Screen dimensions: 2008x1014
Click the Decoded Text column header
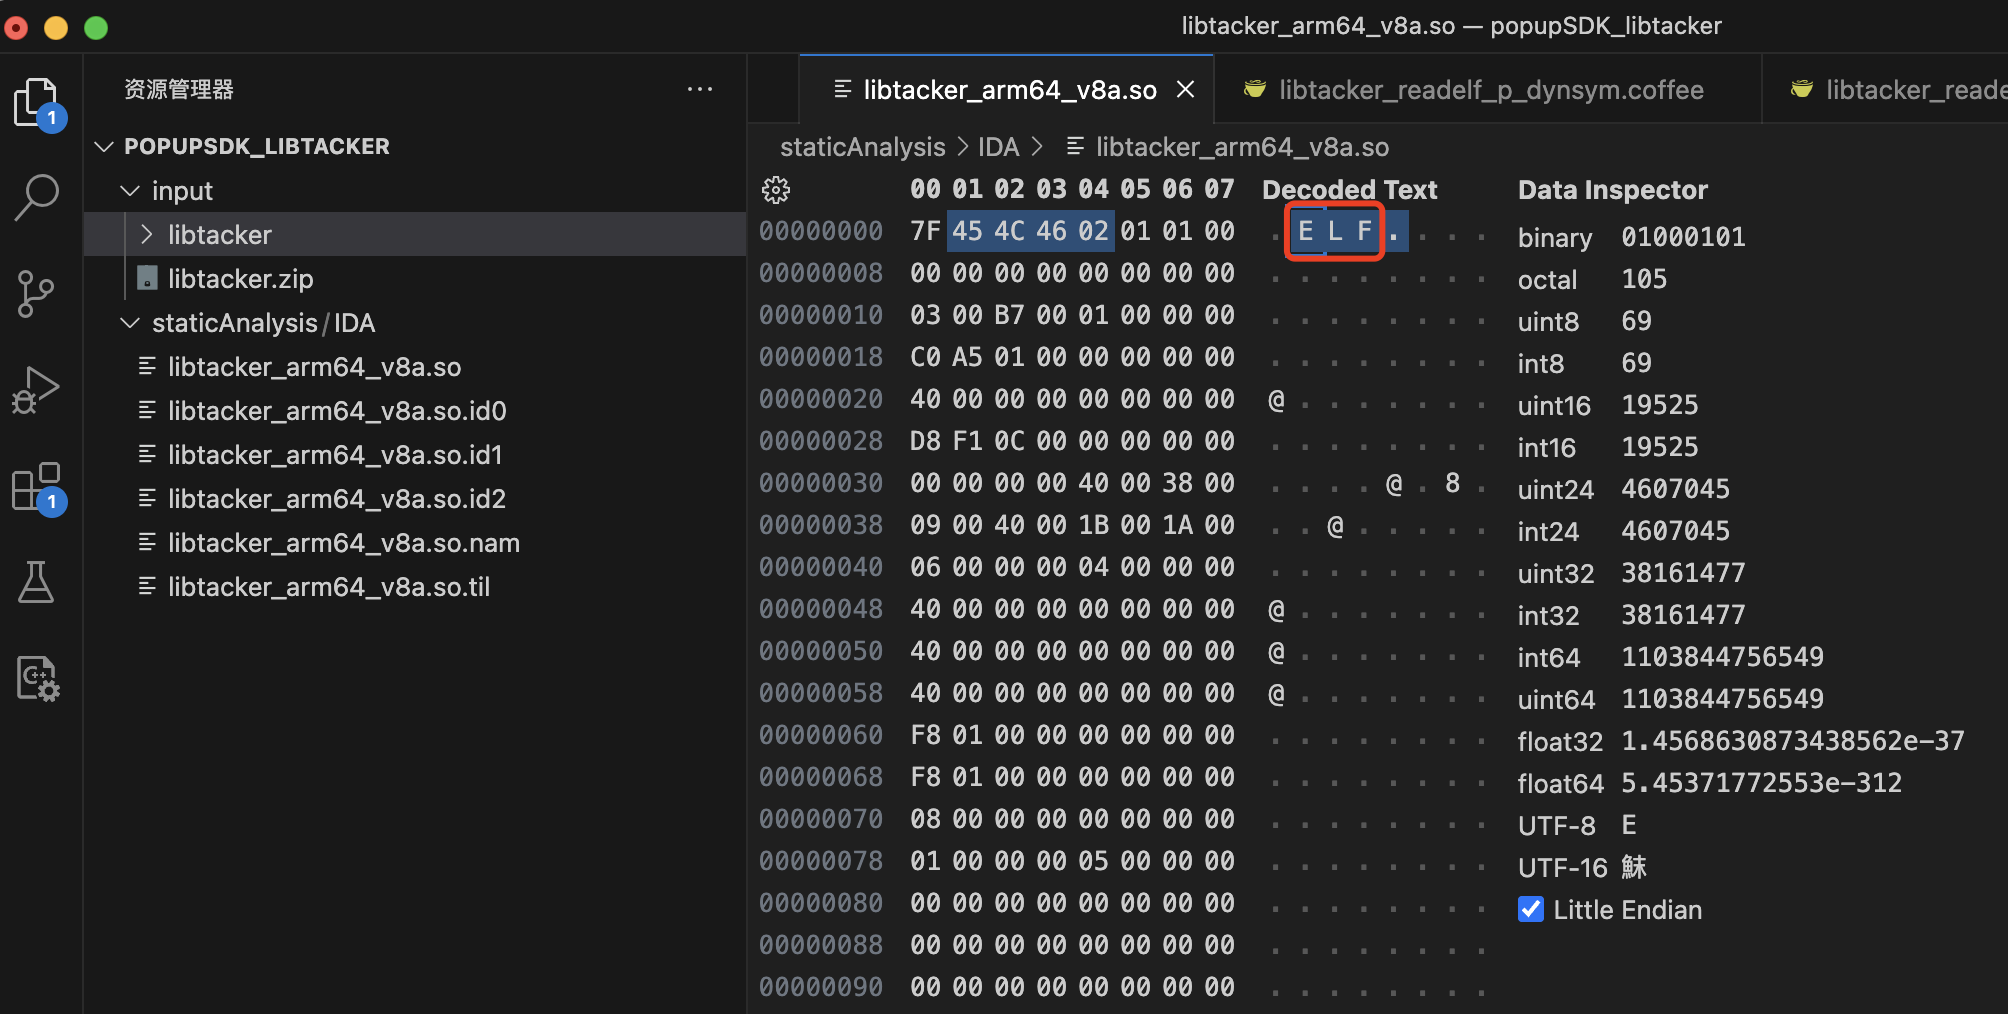(x=1349, y=190)
